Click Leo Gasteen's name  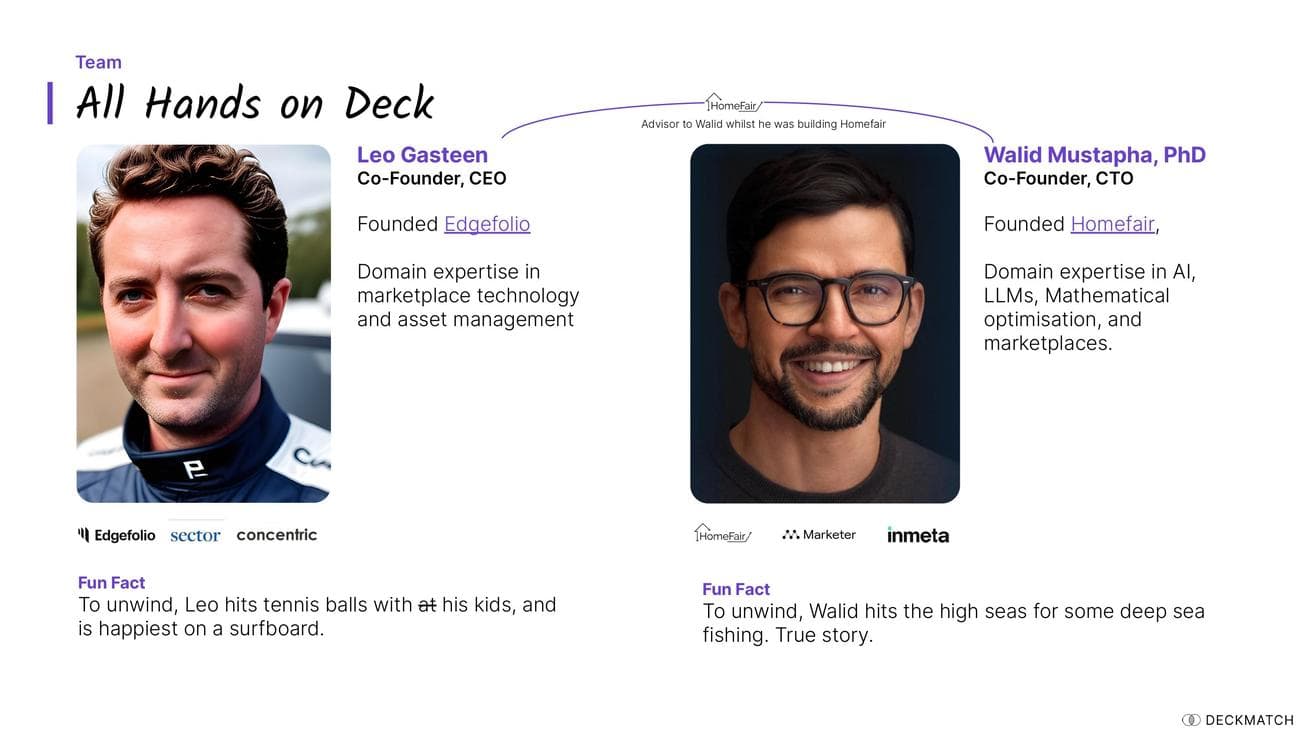[x=422, y=155]
